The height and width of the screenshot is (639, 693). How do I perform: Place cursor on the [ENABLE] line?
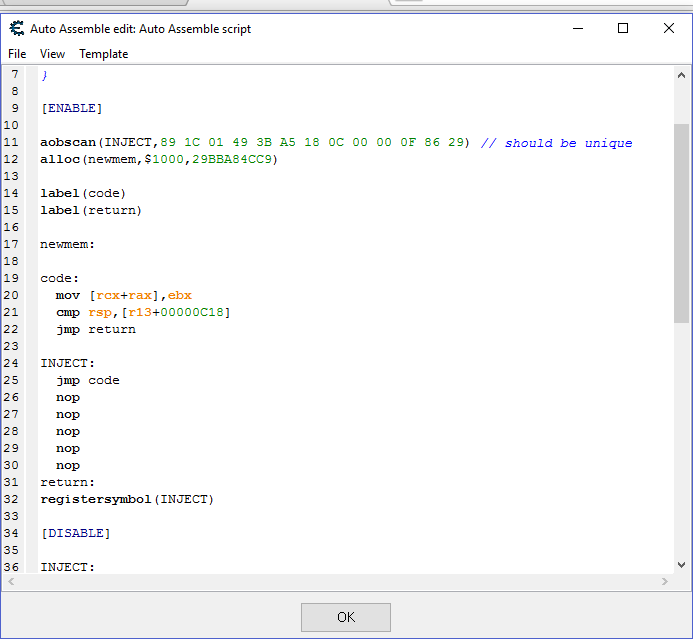71,108
